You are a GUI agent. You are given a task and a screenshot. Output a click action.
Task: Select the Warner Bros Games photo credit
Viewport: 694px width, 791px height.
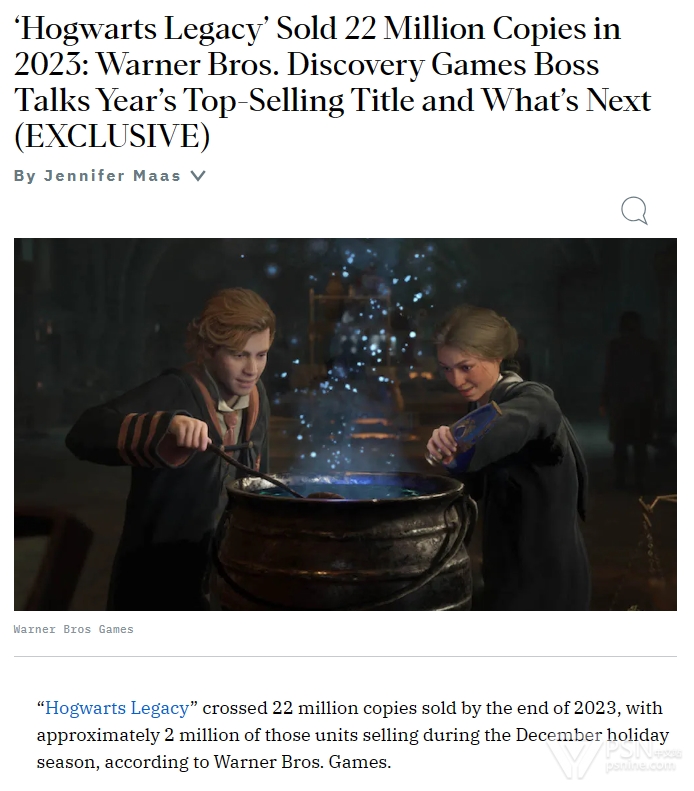coord(74,629)
